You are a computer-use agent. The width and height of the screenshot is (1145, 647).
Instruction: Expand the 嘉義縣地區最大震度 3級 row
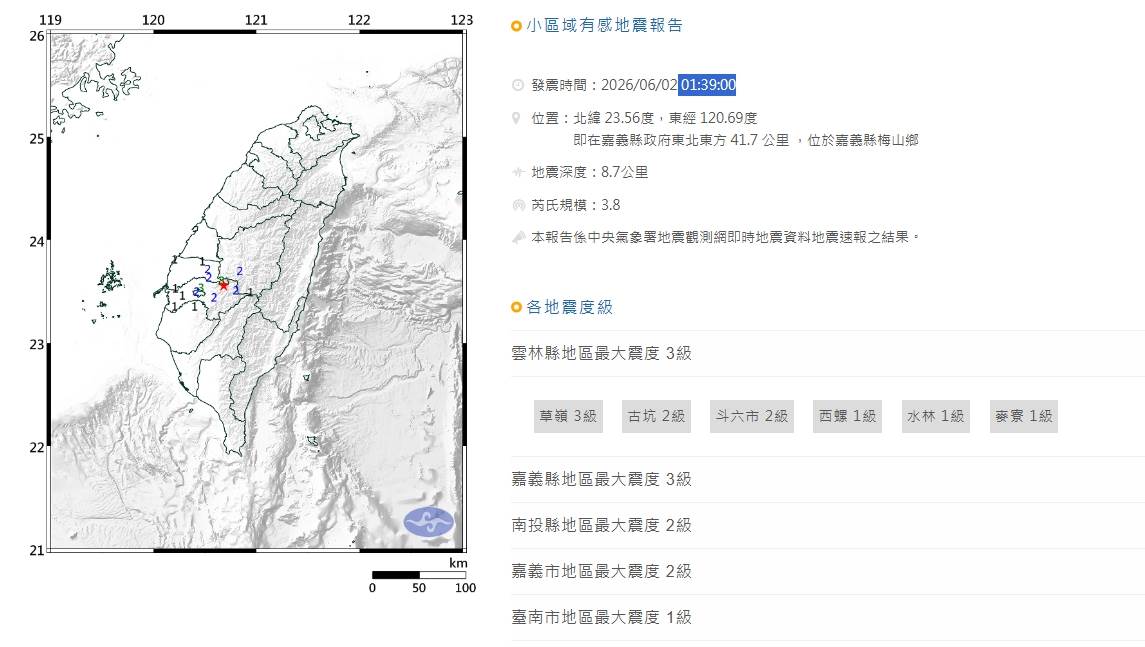pos(828,480)
